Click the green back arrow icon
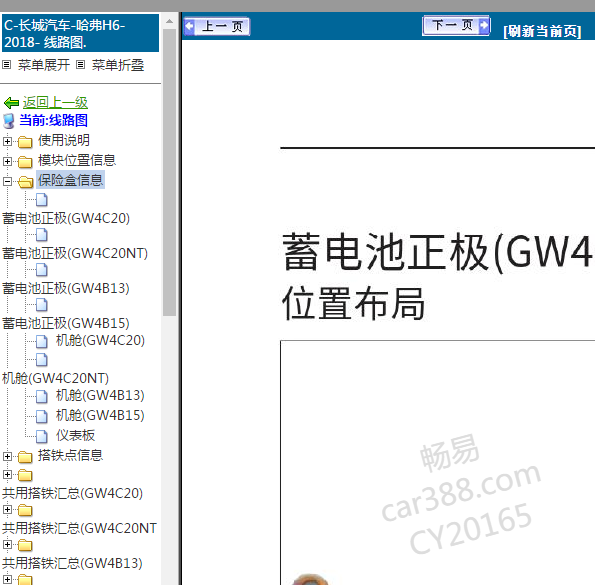Viewport: 595px width, 585px height. 11,102
